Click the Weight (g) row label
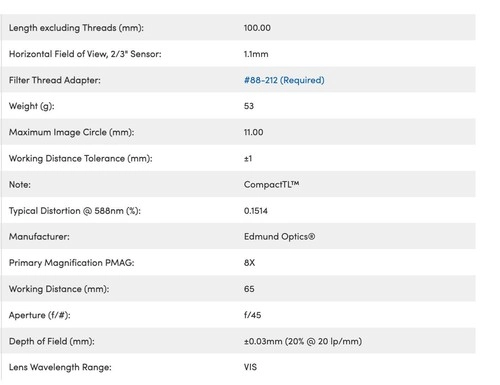 (32, 106)
